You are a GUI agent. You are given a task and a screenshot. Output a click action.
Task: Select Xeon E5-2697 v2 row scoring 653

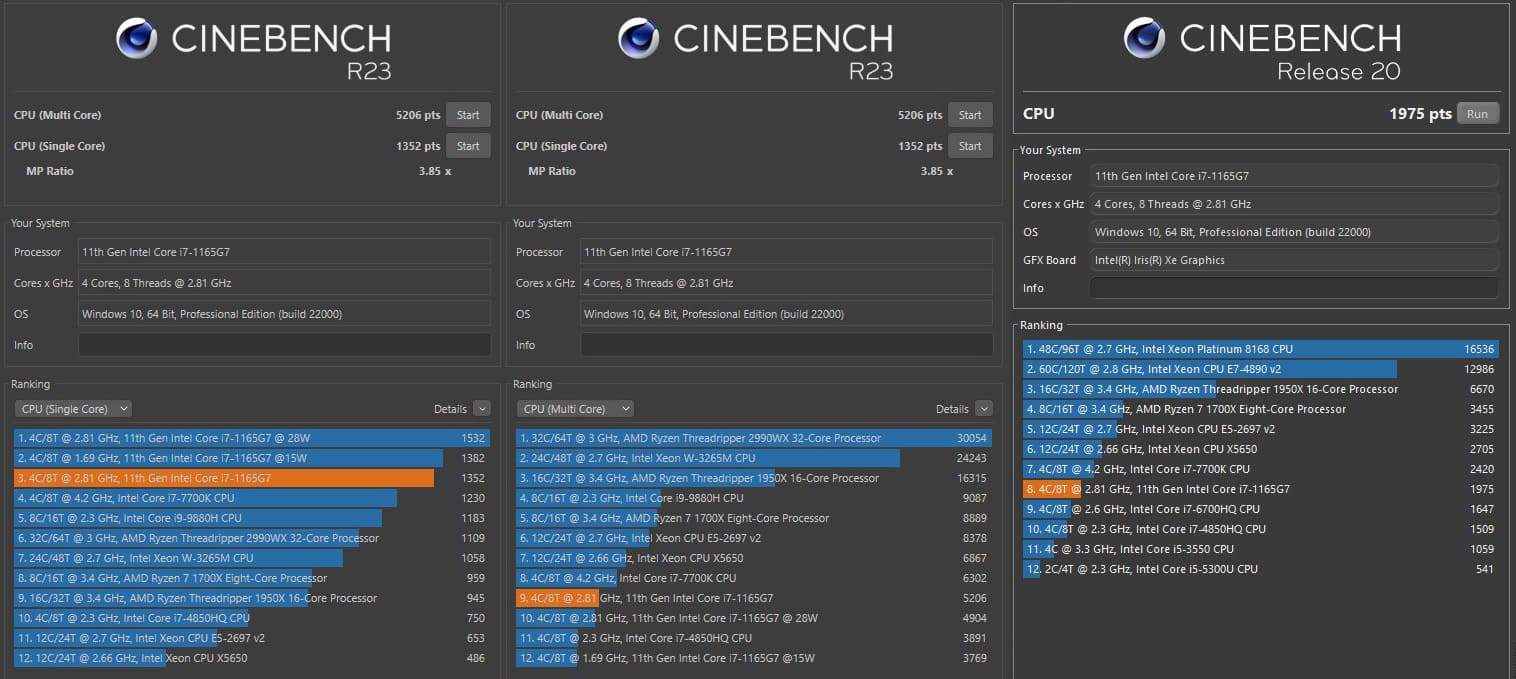tap(252, 638)
